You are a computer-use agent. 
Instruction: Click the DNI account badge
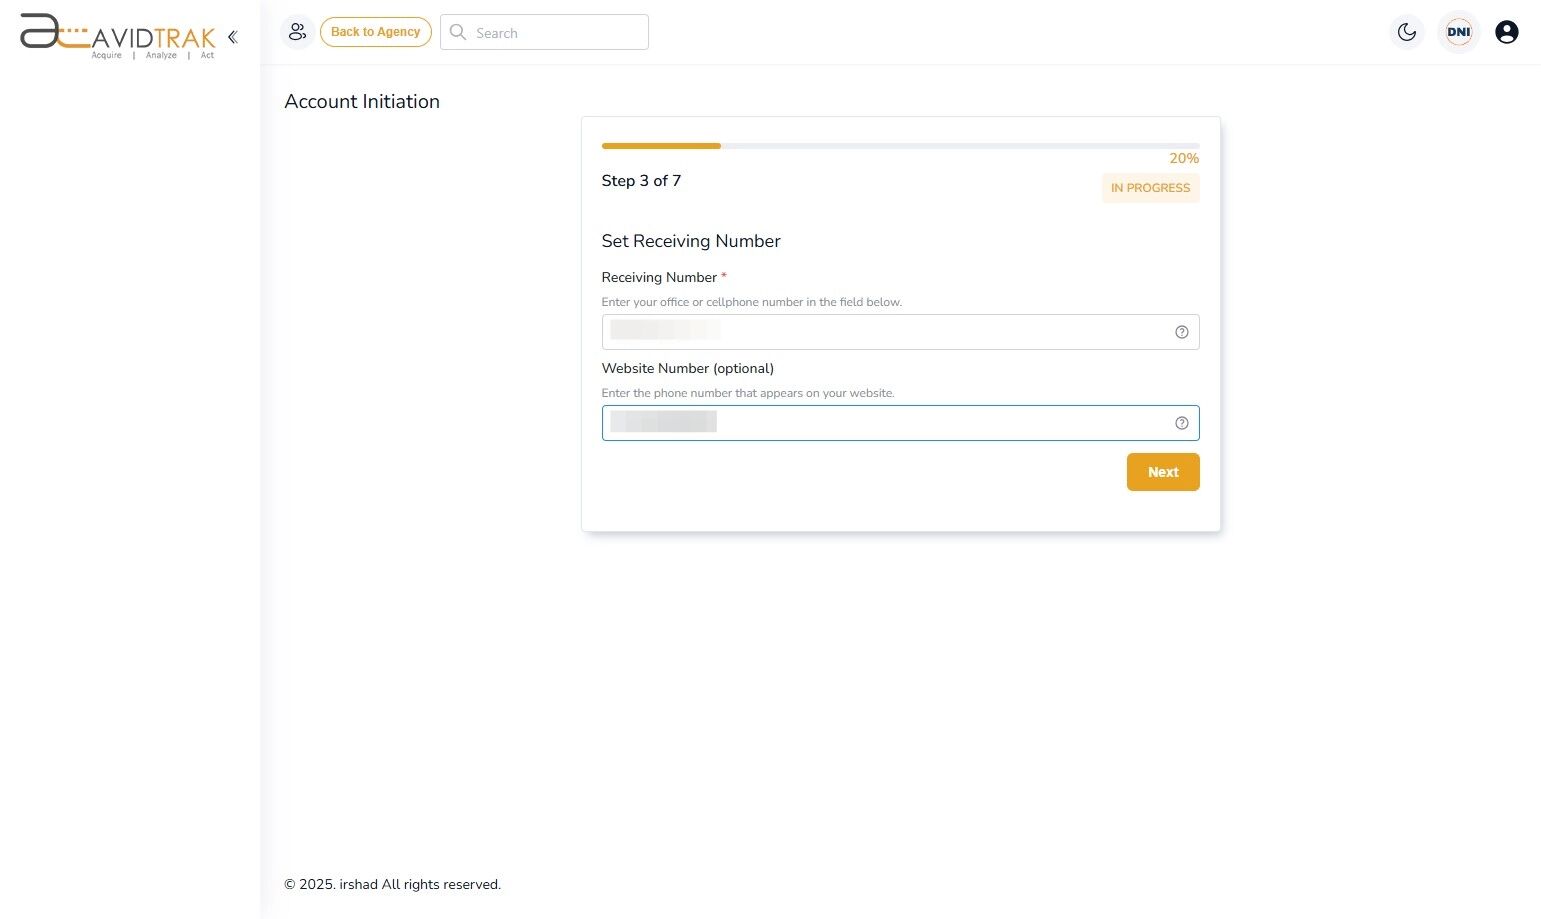coord(1458,32)
